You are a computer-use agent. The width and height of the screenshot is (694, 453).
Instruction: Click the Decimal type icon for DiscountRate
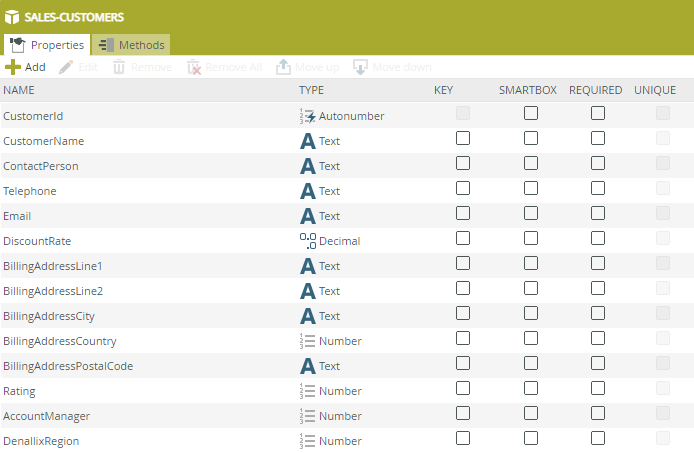[x=308, y=241]
